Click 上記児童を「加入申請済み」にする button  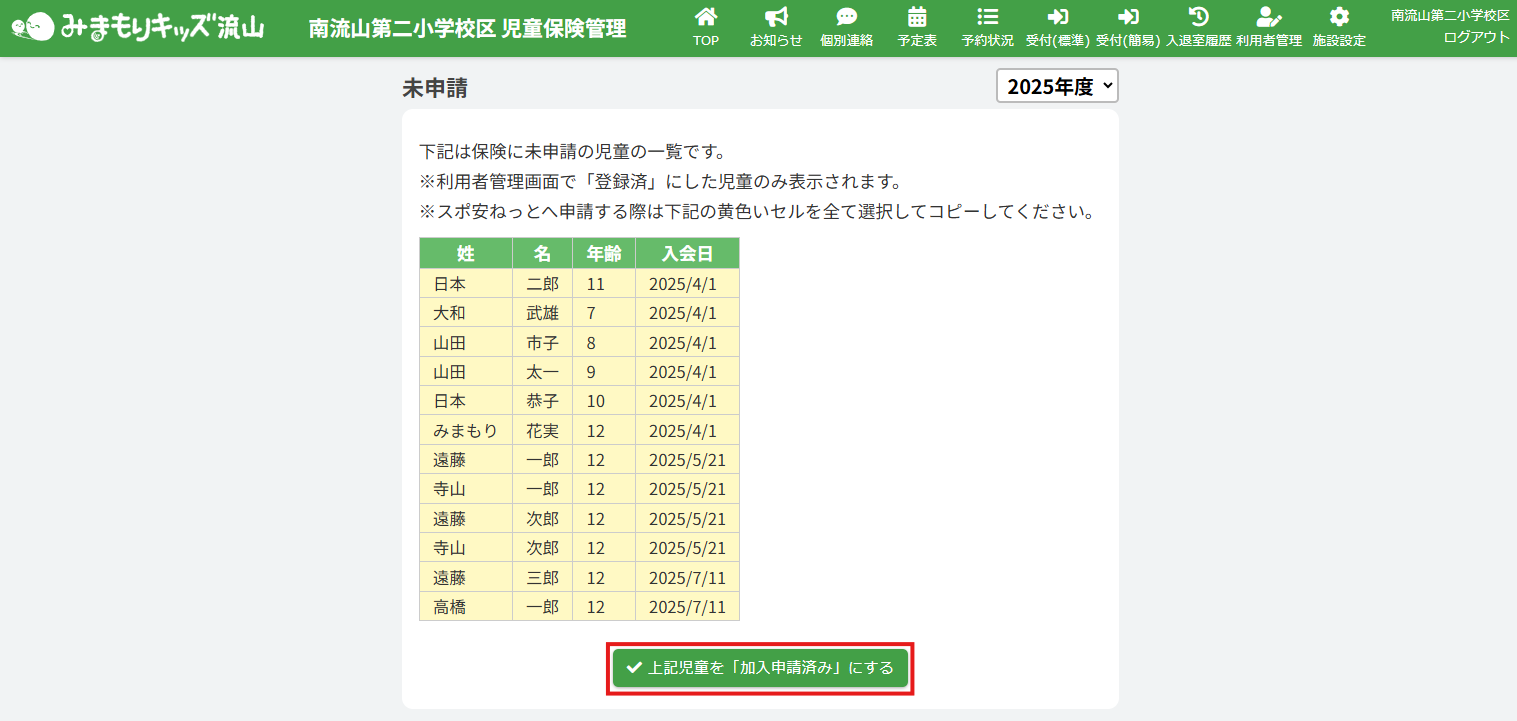click(x=760, y=668)
